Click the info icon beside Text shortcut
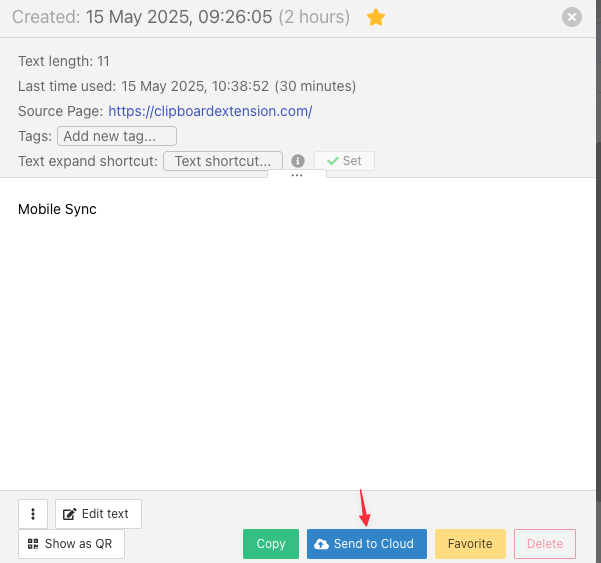601x563 pixels. 297,161
